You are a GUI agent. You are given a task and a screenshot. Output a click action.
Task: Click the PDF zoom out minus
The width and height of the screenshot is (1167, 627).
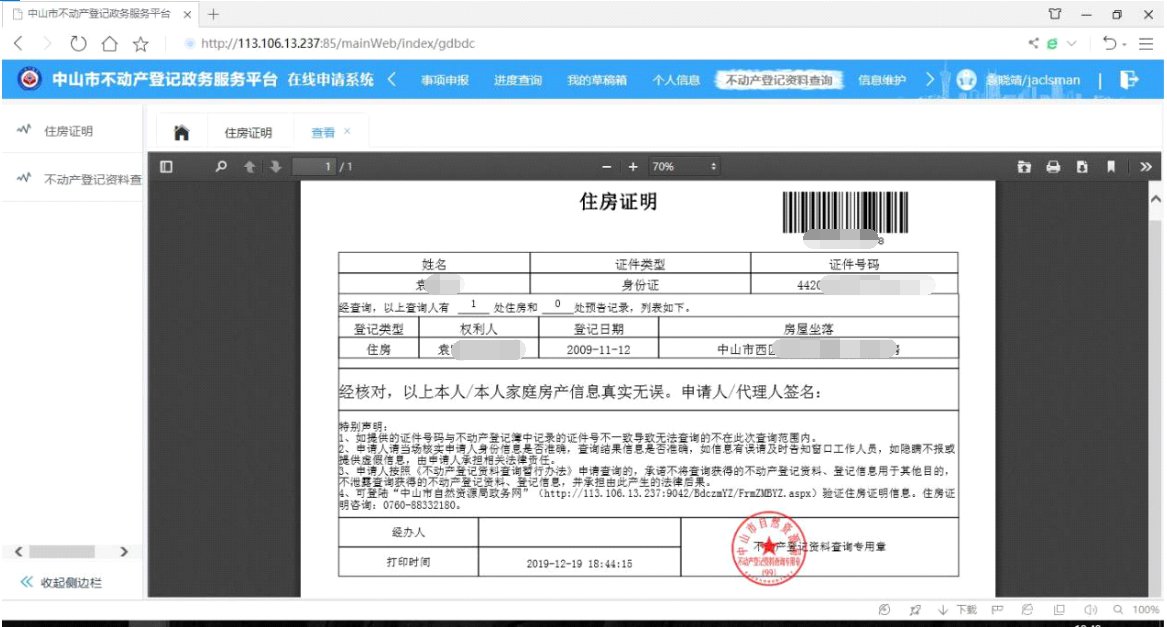(x=606, y=166)
